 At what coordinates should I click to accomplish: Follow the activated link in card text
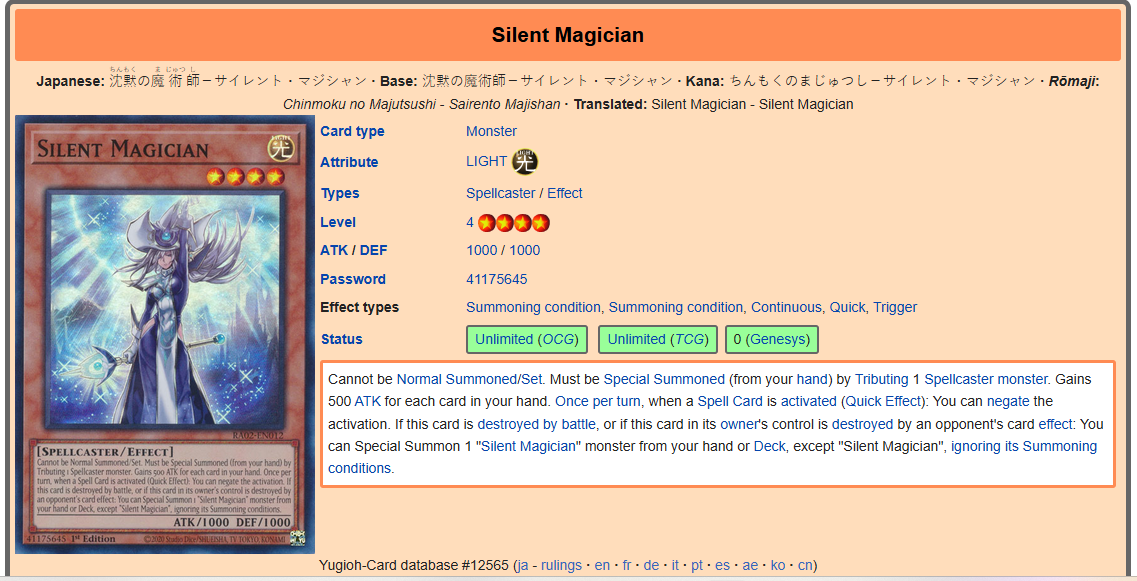click(809, 401)
